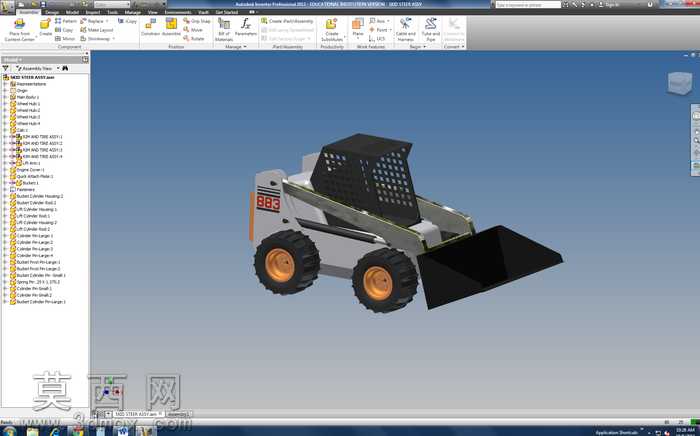
Task: Click Place from Content Center icon
Action: pyautogui.click(x=19, y=25)
